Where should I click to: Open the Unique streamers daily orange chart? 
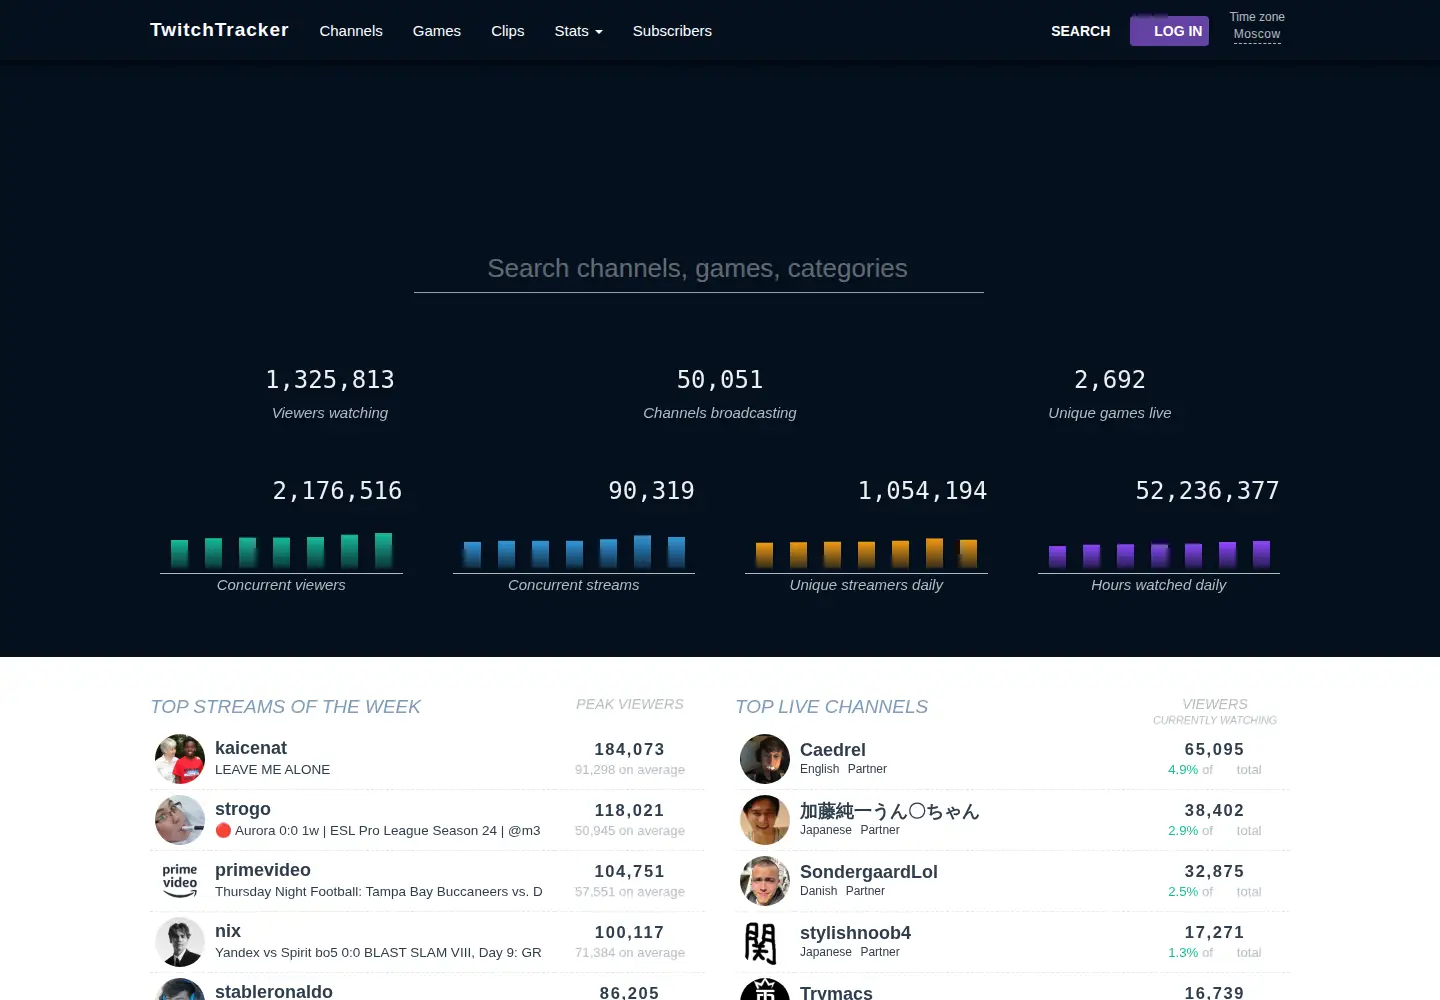(x=866, y=551)
